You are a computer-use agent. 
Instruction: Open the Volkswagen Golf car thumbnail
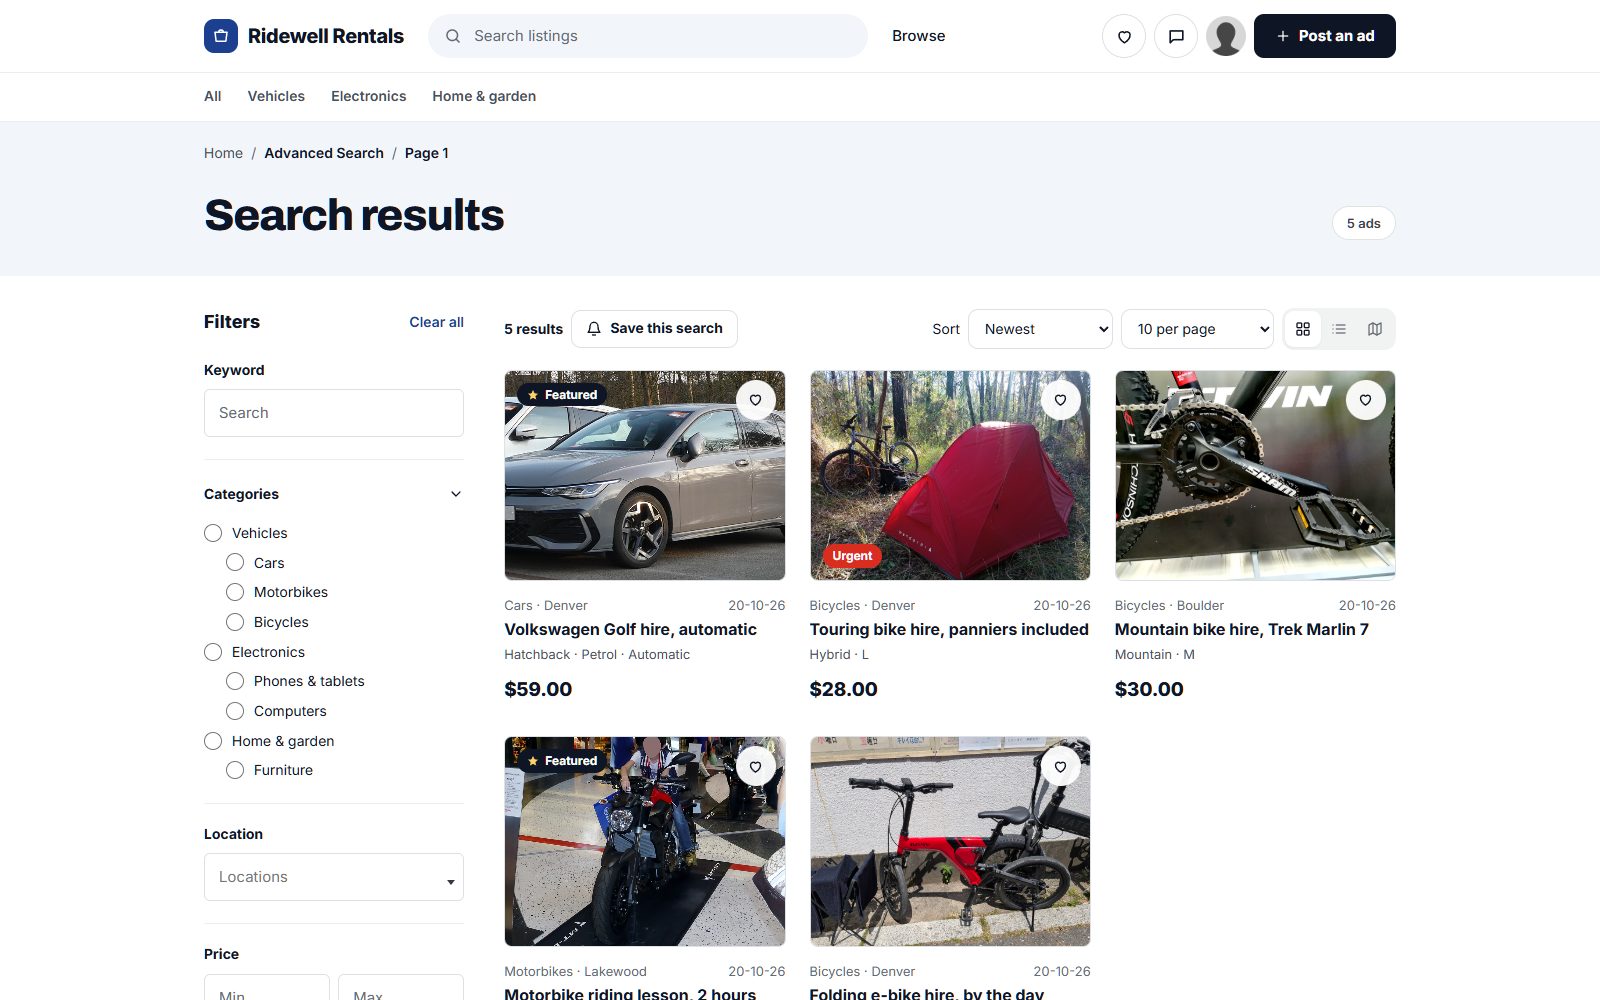pos(645,476)
